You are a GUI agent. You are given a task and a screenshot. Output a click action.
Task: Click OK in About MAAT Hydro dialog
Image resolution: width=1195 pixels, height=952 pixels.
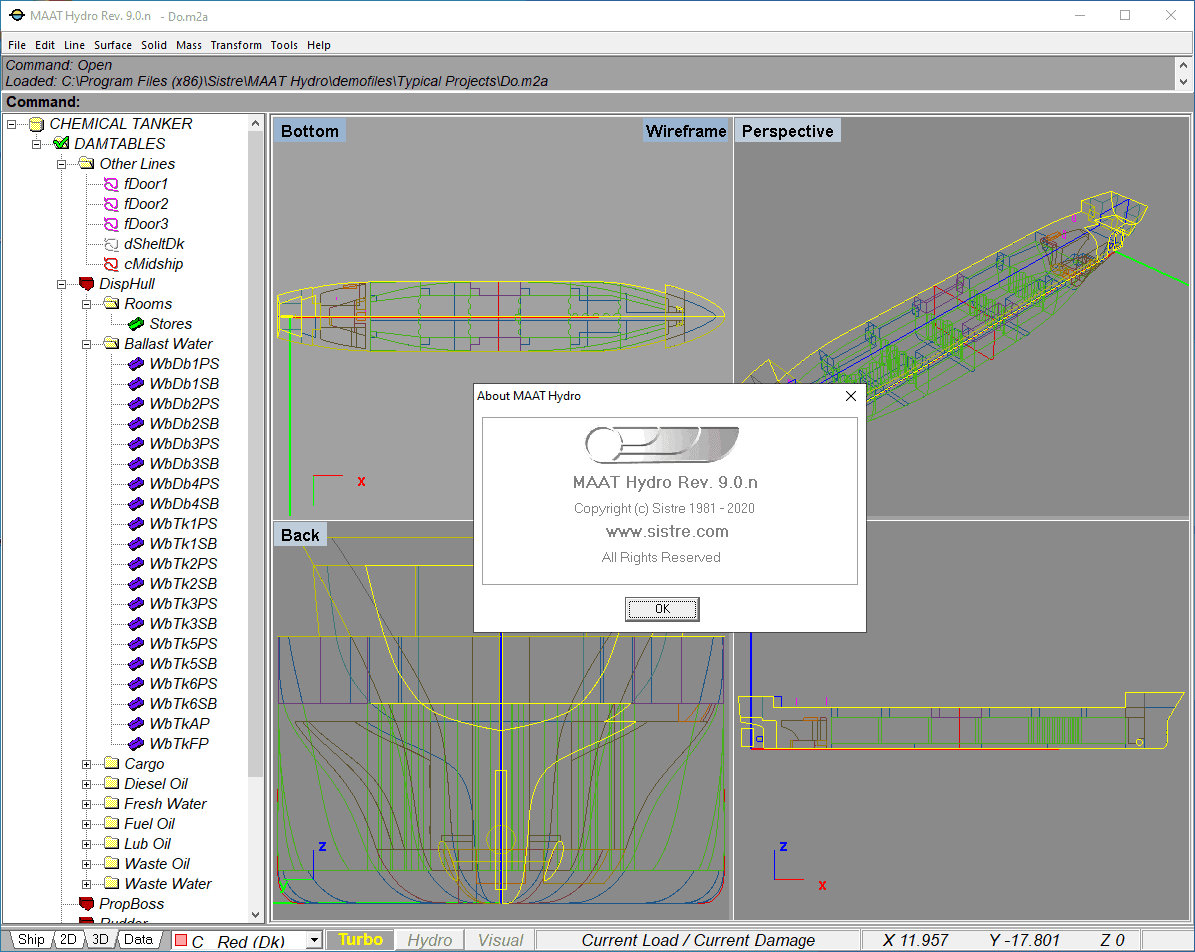(x=662, y=609)
